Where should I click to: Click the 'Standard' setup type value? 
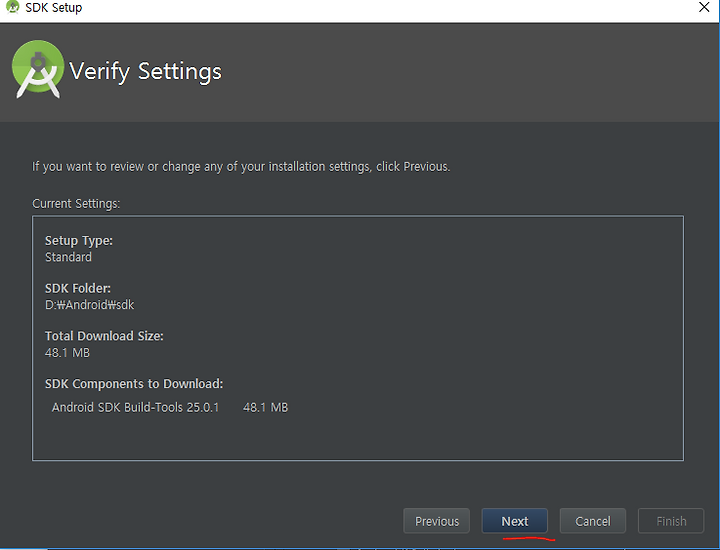click(68, 257)
